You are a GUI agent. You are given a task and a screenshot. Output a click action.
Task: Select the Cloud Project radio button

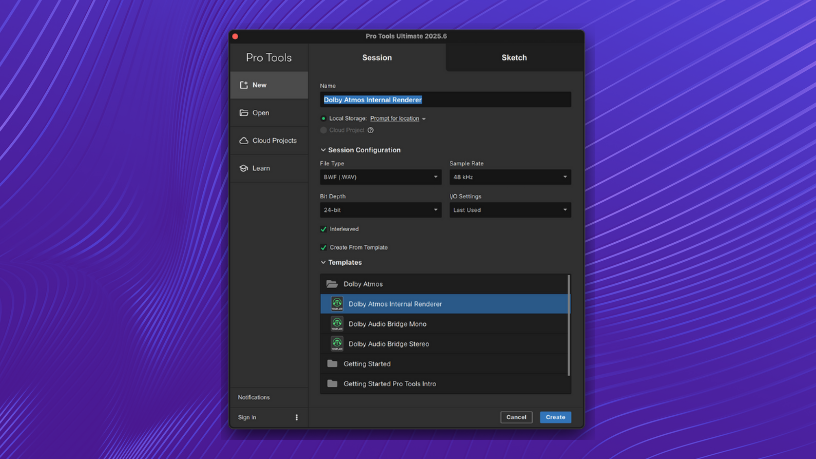pyautogui.click(x=323, y=130)
